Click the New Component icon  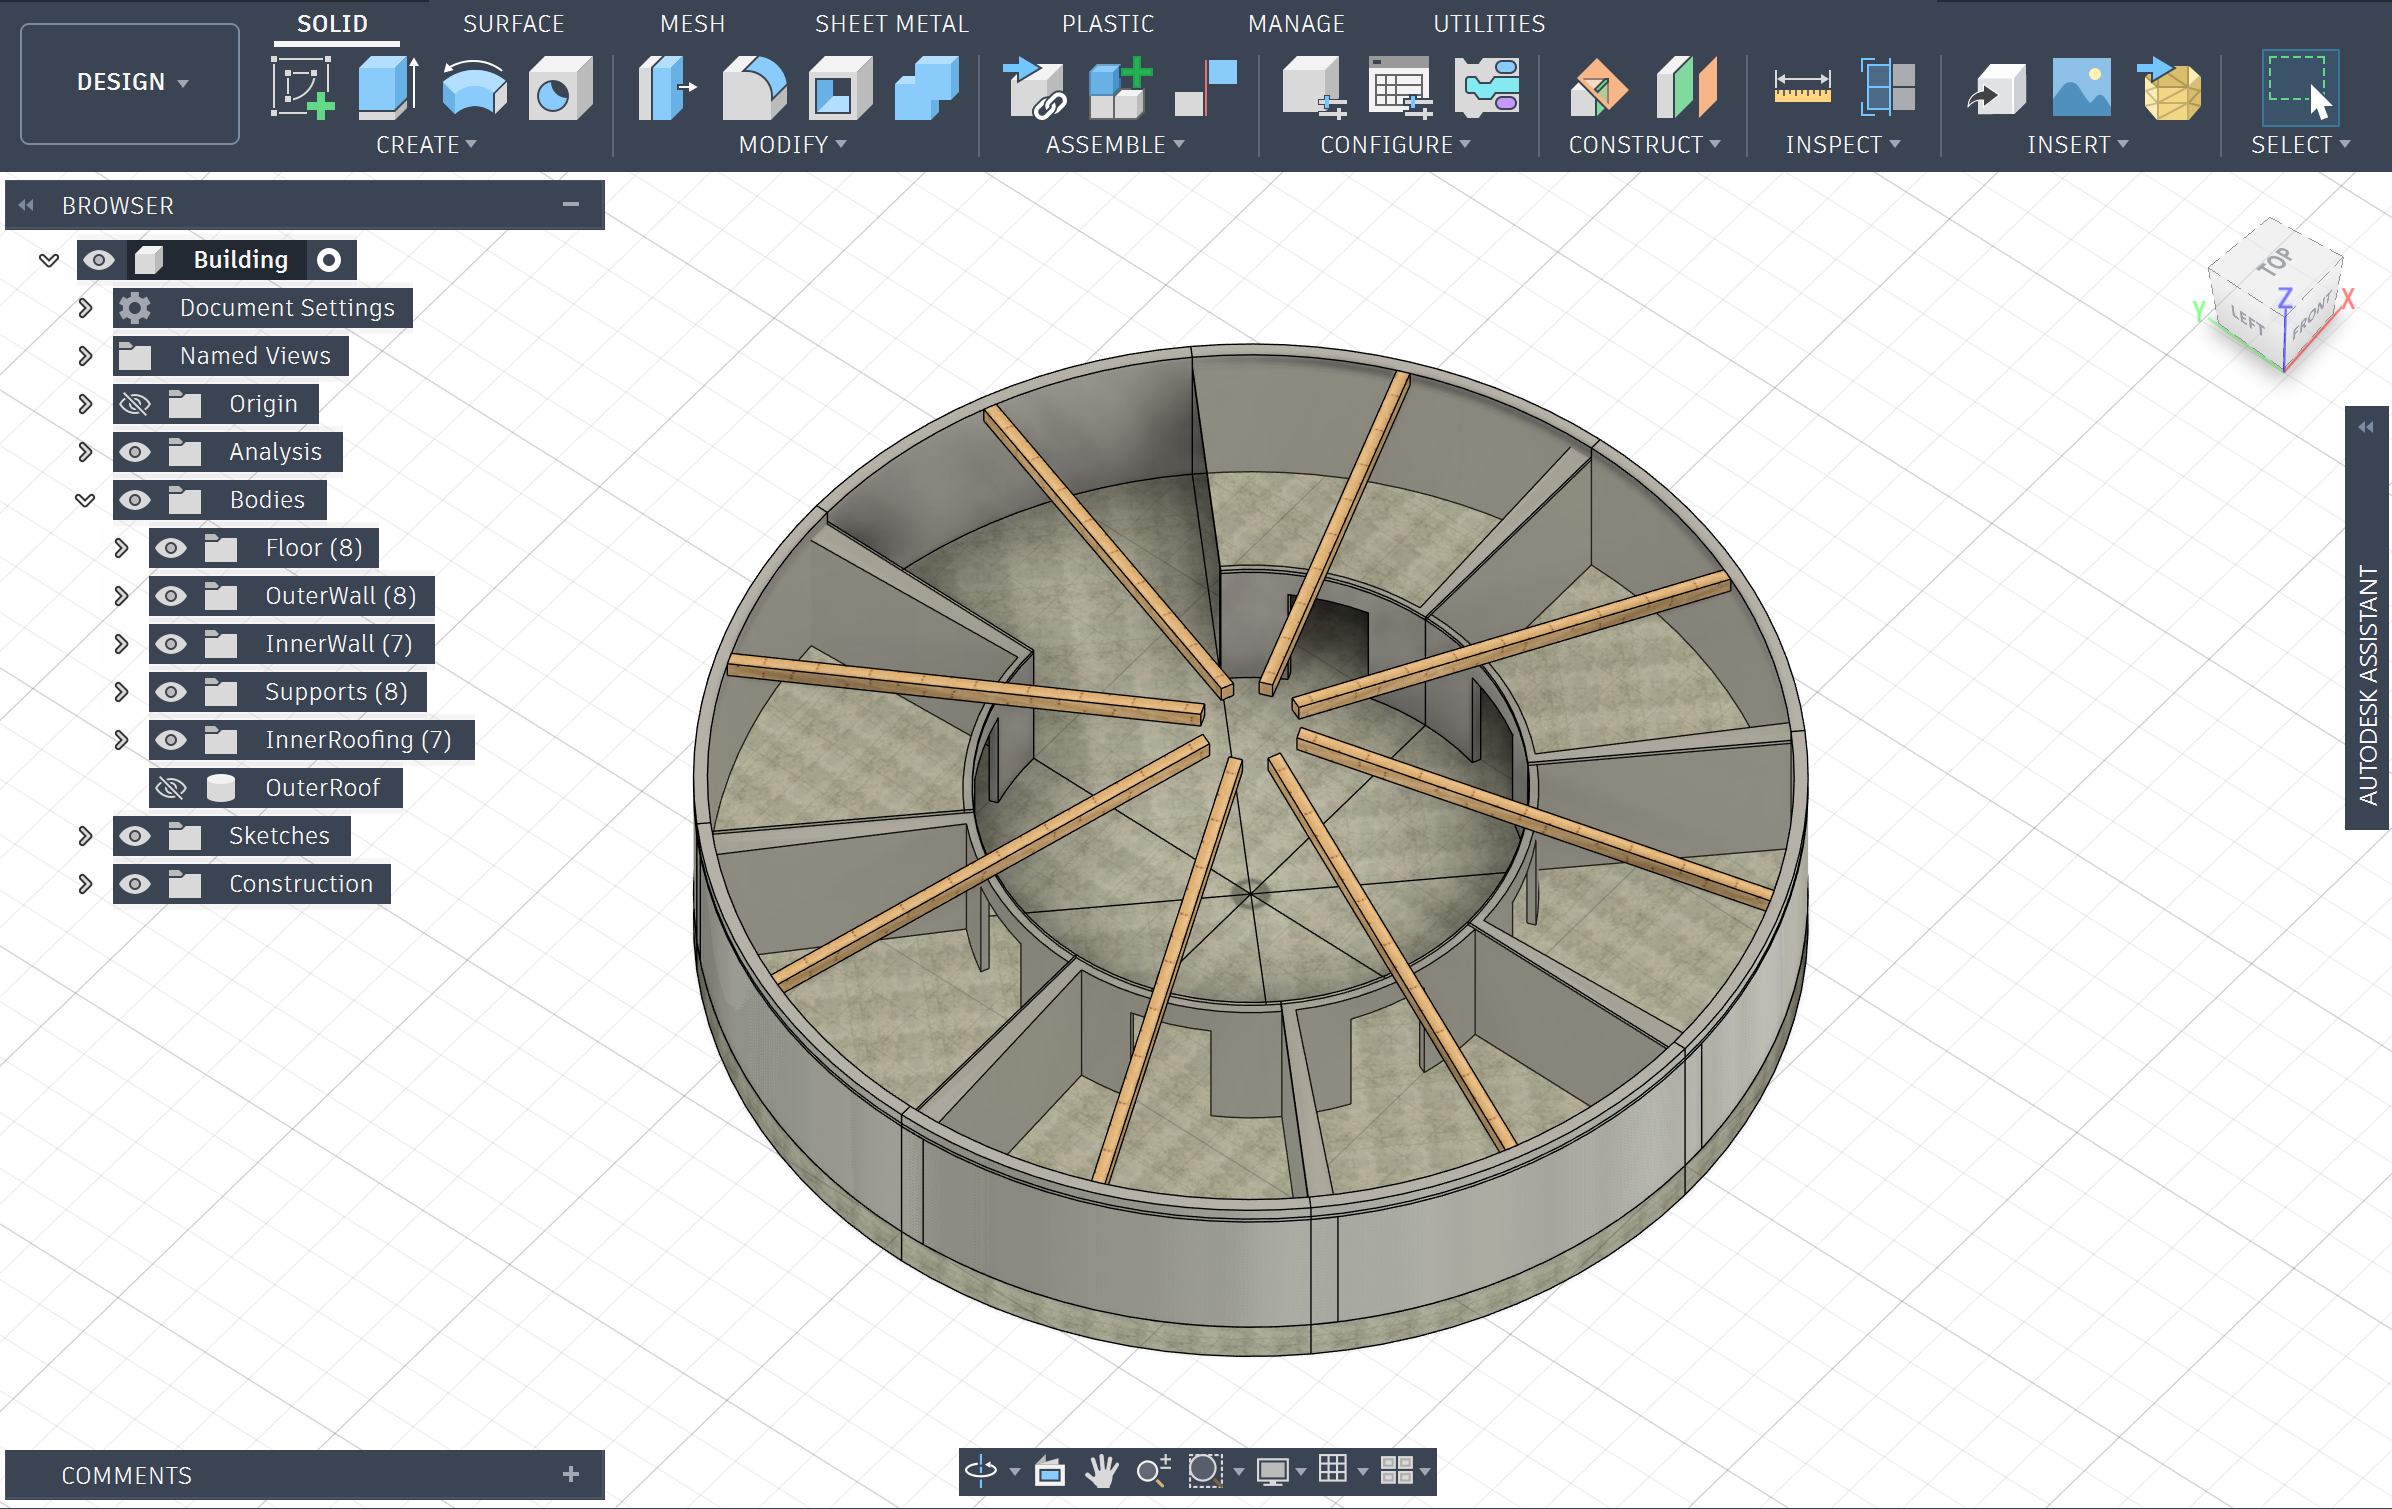[1121, 88]
